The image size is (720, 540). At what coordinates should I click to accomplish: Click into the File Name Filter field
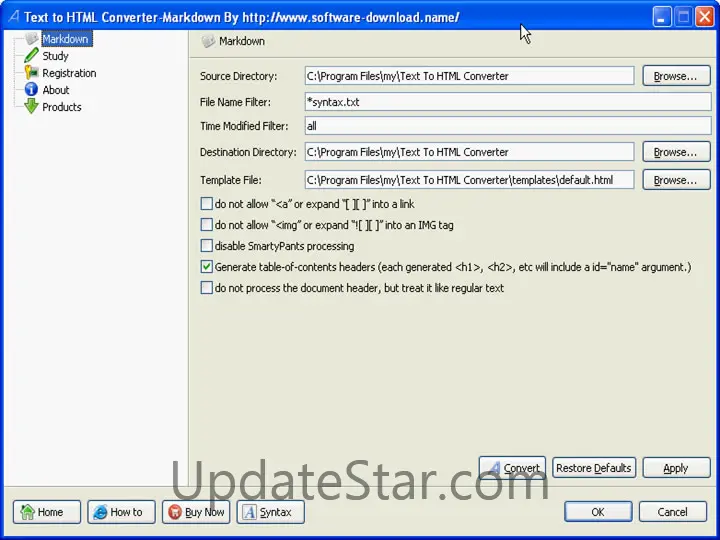tap(508, 101)
